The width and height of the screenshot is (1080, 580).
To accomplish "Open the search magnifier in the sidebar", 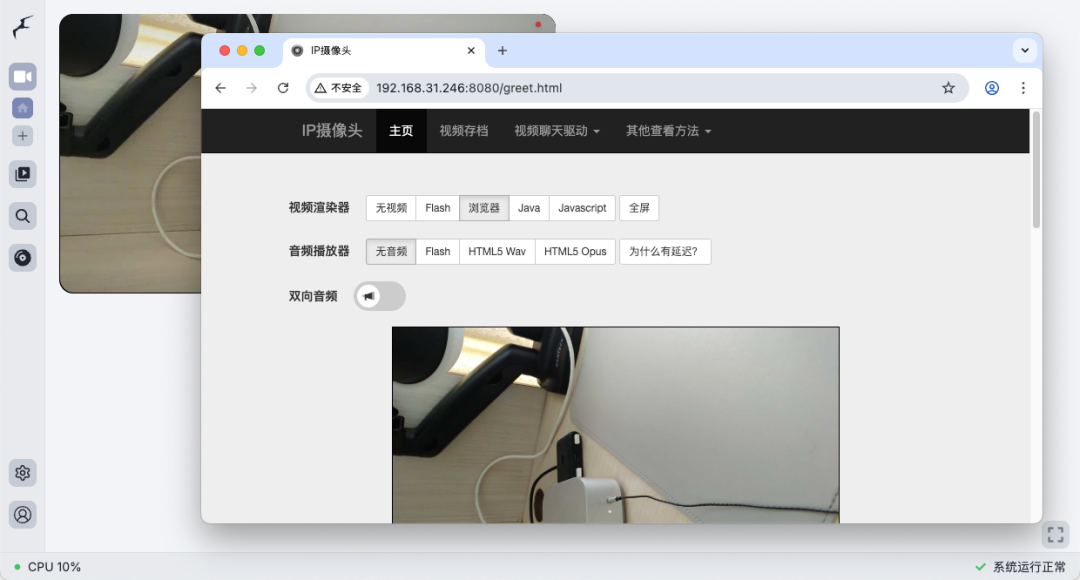I will tap(22, 215).
